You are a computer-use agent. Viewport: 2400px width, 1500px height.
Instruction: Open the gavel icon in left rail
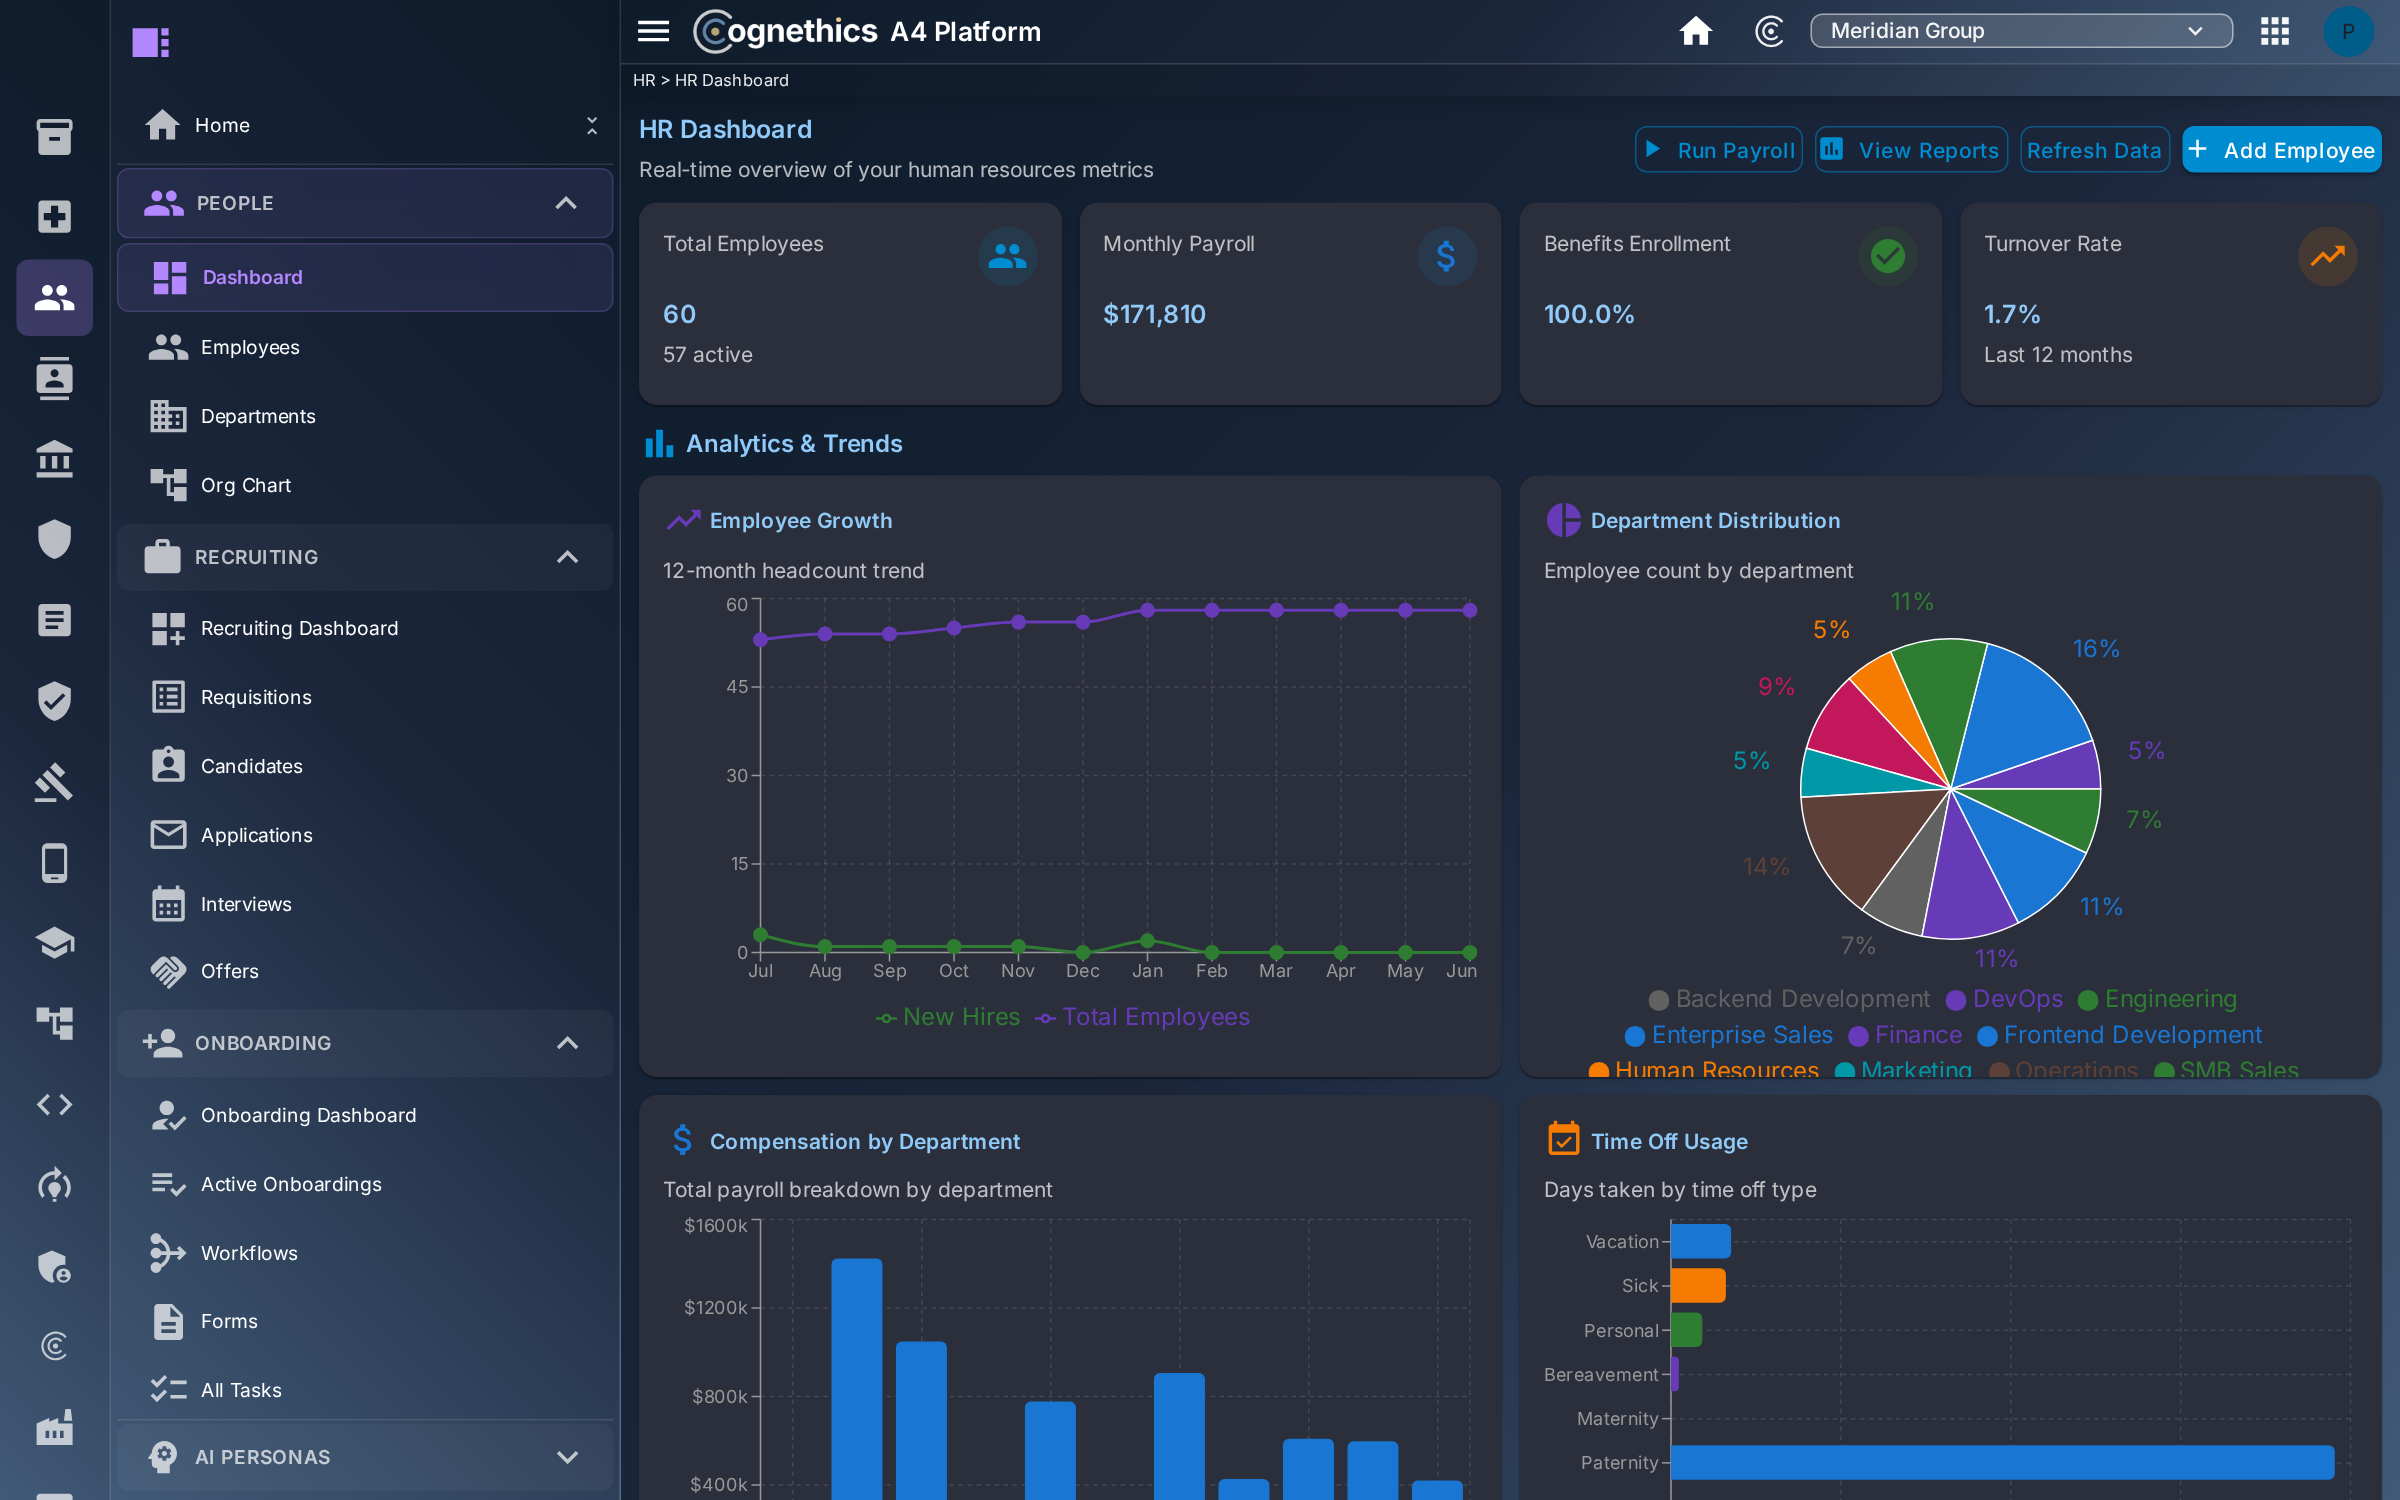point(54,782)
